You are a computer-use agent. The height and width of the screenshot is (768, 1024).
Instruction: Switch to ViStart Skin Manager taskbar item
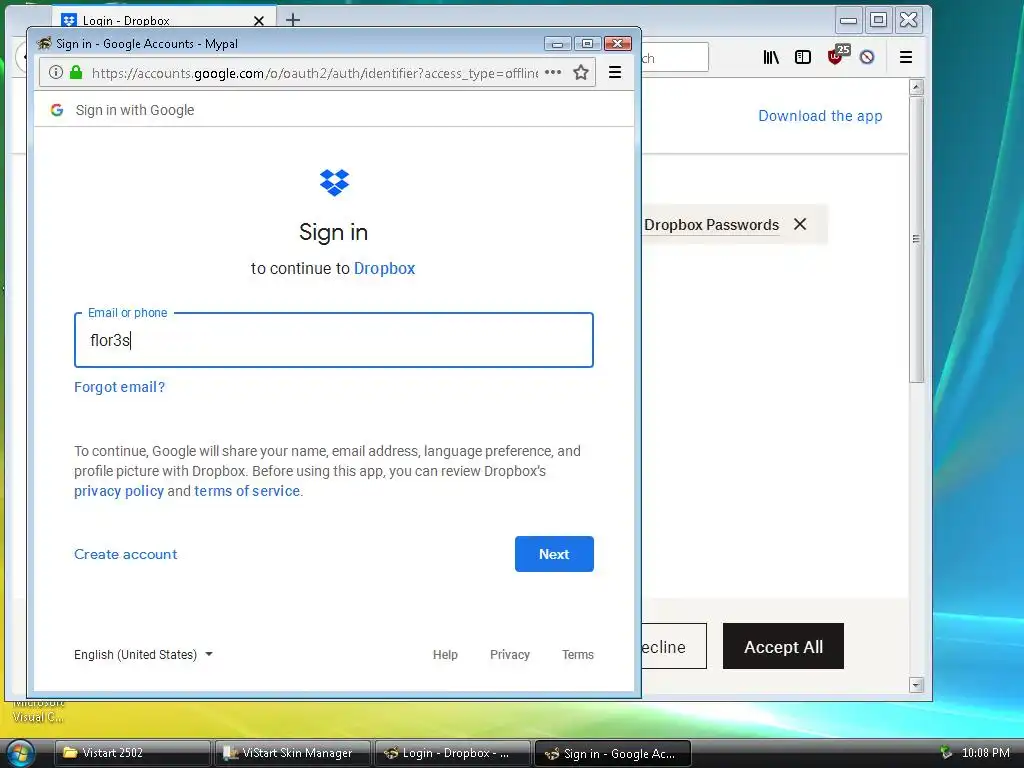point(293,753)
